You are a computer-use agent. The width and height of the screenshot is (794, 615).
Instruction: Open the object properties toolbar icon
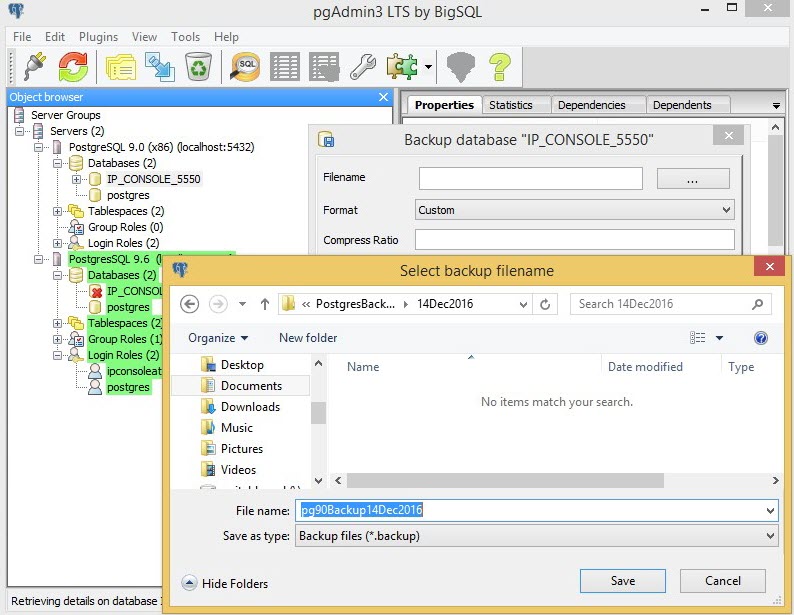[121, 67]
